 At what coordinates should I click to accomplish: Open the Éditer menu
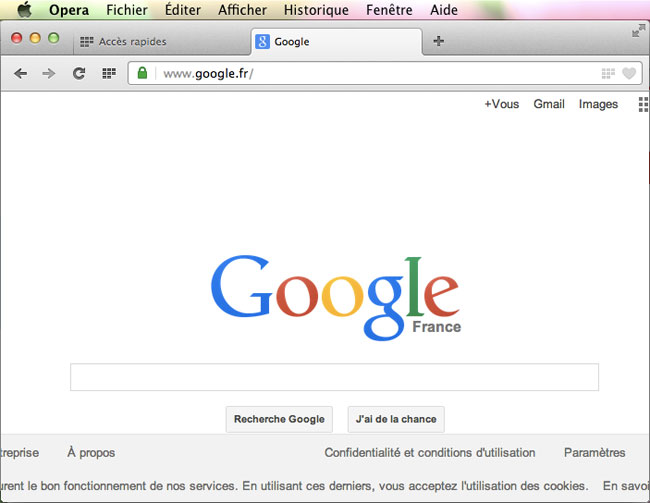(x=183, y=10)
